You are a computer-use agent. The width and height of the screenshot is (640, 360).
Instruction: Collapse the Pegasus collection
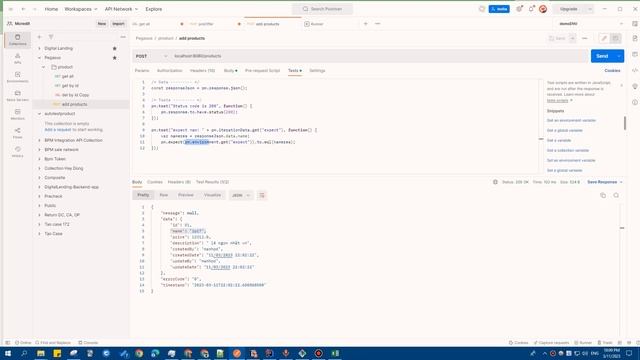[40, 58]
